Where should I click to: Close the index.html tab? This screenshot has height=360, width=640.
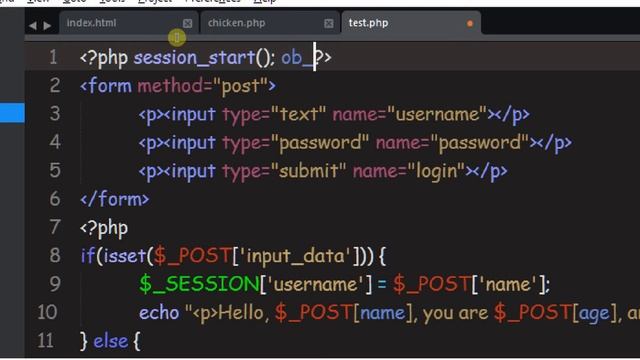pos(187,23)
